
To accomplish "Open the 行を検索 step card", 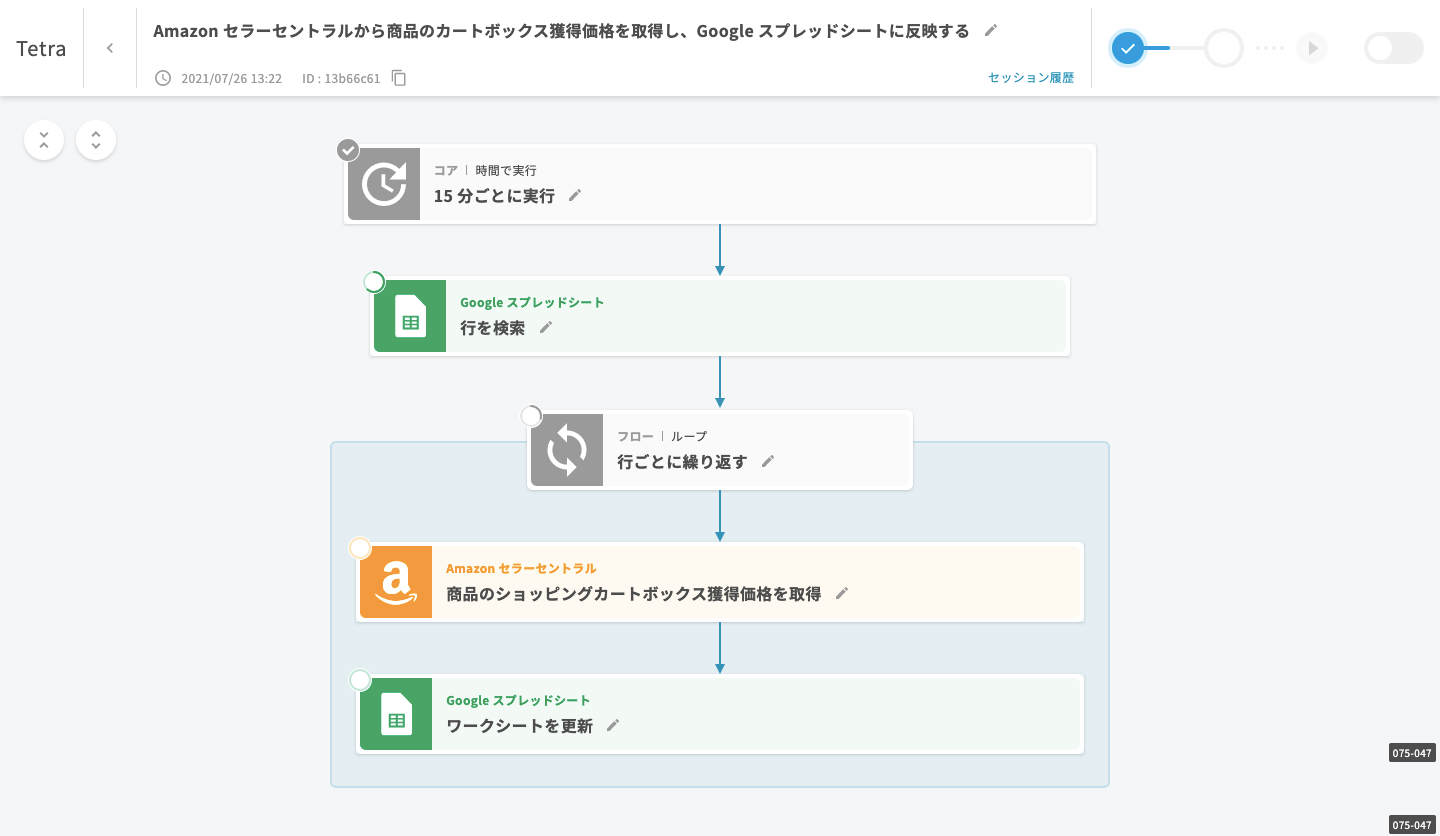I will pyautogui.click(x=720, y=316).
